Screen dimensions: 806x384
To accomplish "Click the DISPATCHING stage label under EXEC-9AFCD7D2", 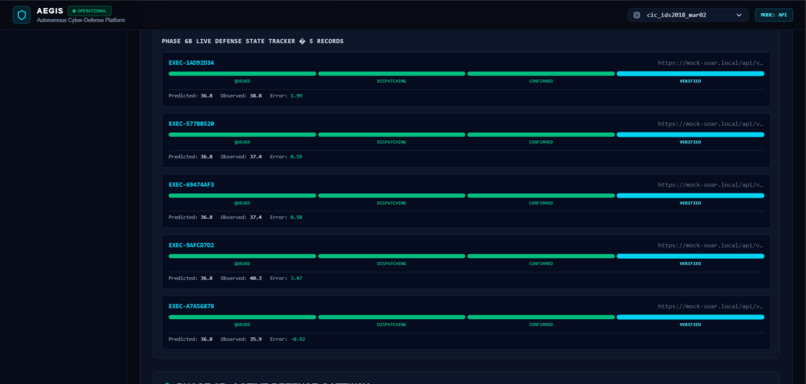I will pyautogui.click(x=392, y=264).
